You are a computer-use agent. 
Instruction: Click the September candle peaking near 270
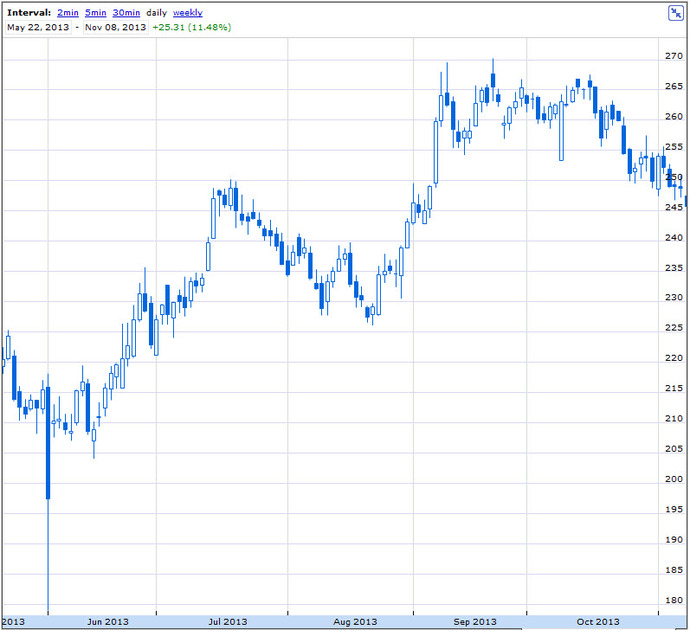click(493, 79)
